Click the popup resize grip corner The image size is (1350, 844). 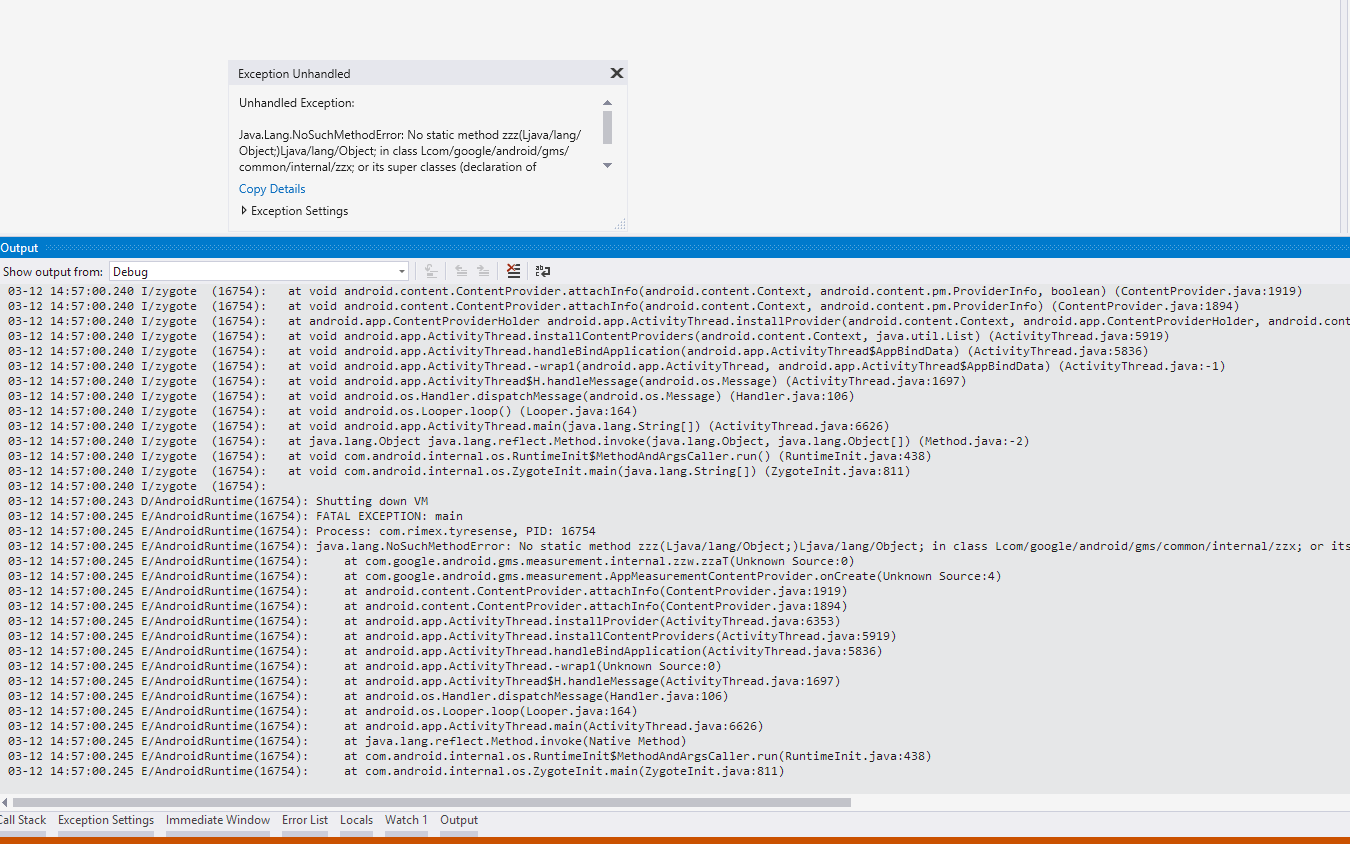pos(620,224)
